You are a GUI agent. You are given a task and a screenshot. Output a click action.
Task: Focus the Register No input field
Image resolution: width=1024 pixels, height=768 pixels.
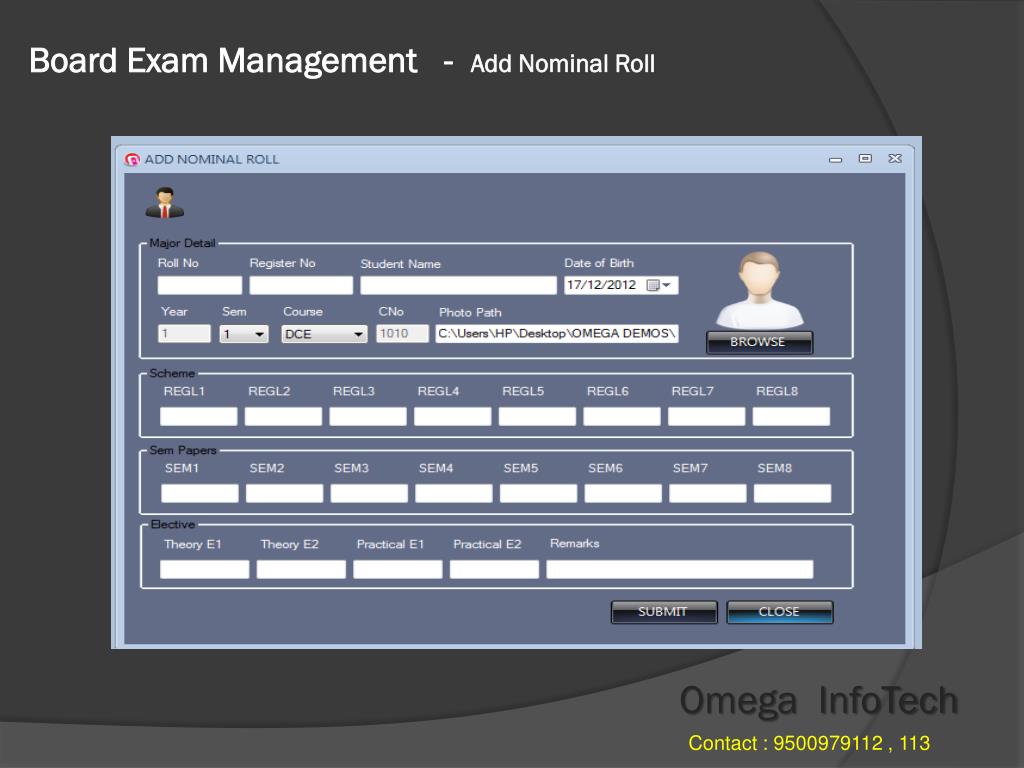tap(301, 285)
